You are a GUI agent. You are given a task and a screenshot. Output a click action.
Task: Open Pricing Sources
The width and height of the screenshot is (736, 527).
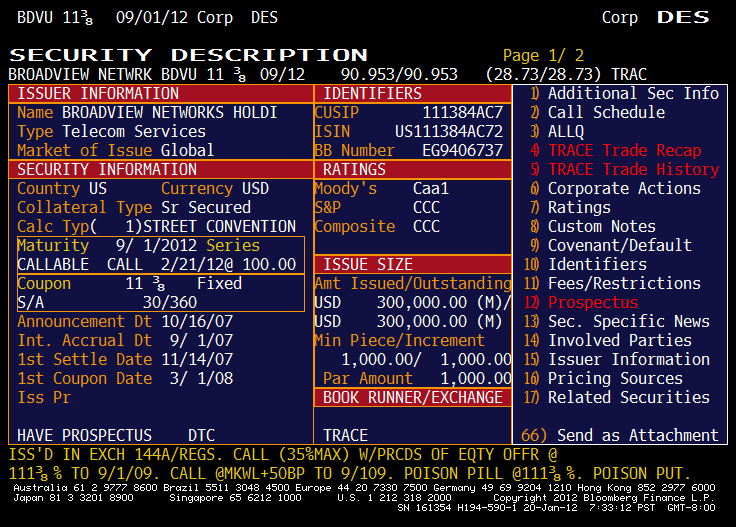603,379
